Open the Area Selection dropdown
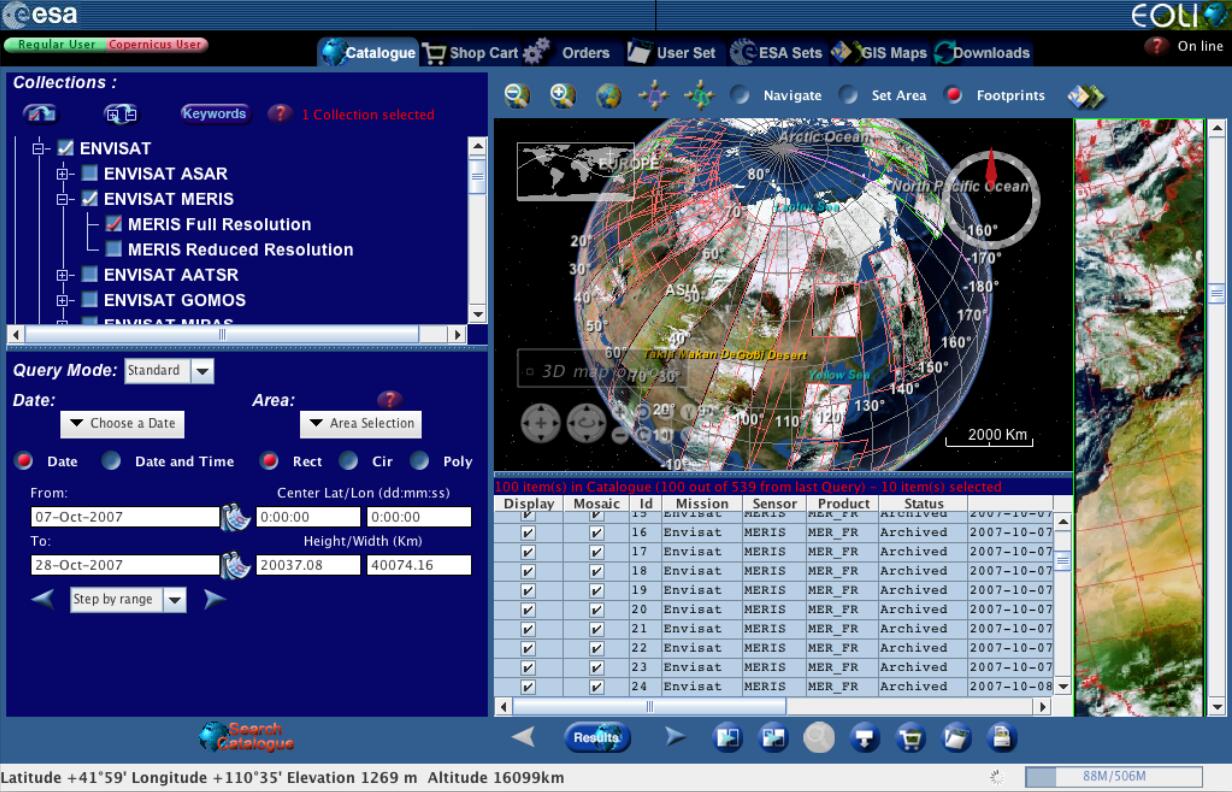Screen dimensions: 1232x792 [x=361, y=424]
